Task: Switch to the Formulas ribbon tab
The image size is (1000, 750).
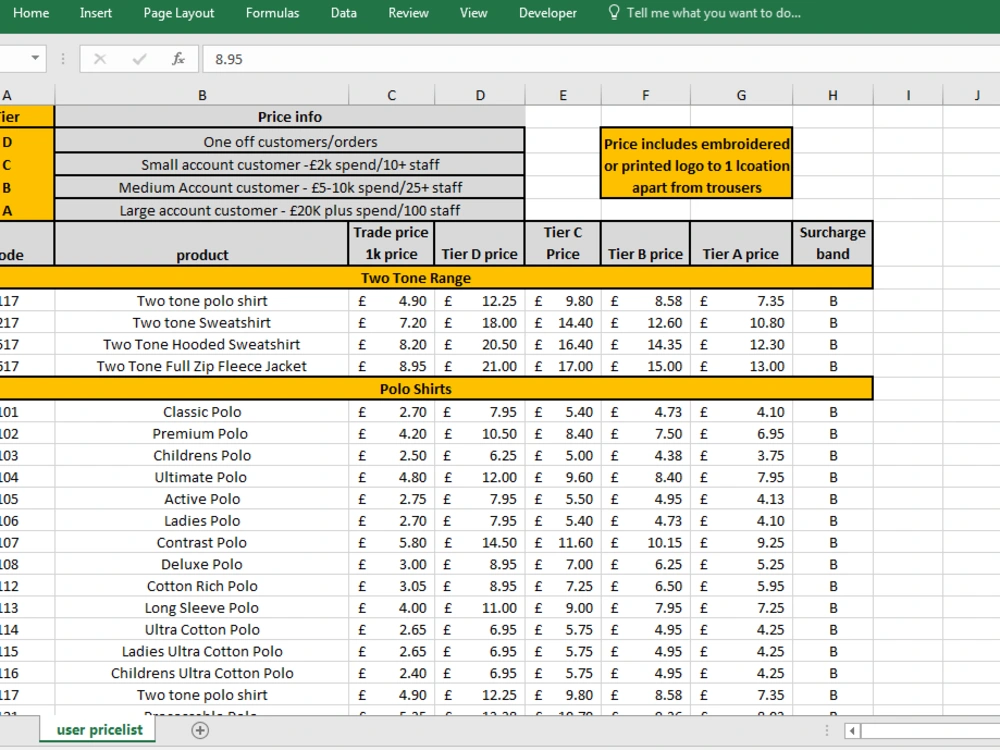Action: (270, 13)
